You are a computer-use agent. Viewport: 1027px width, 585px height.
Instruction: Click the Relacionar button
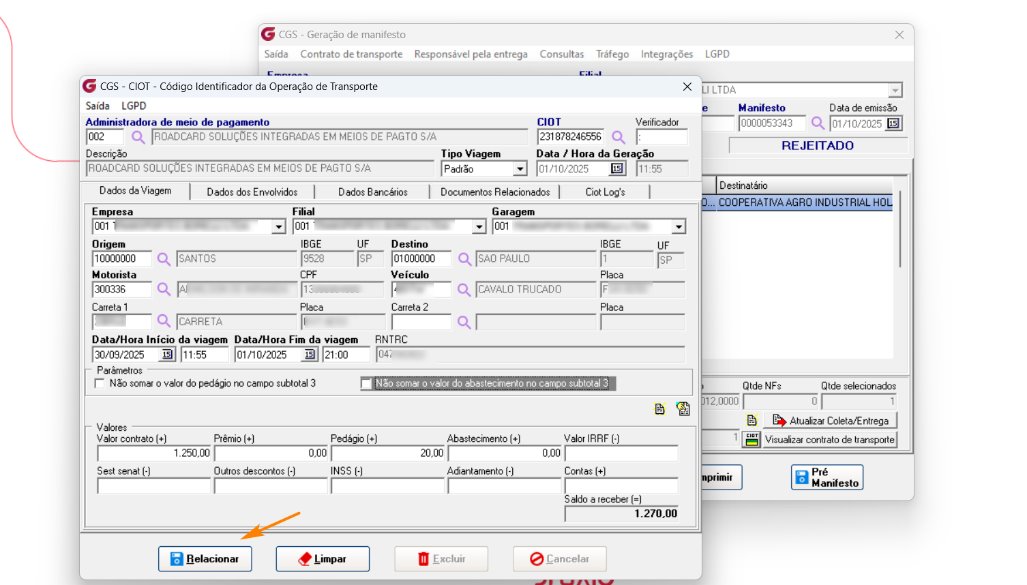(205, 560)
